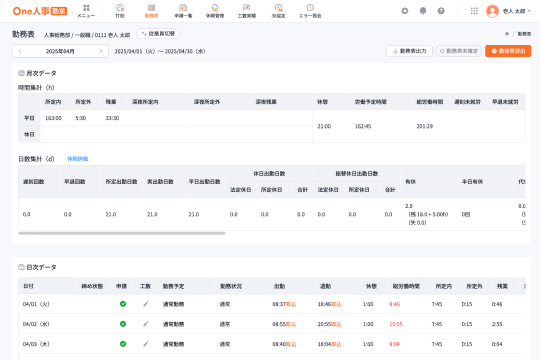Viewport: 540px width, 360px height.
Task: Go to the previous month
Action: (20, 51)
